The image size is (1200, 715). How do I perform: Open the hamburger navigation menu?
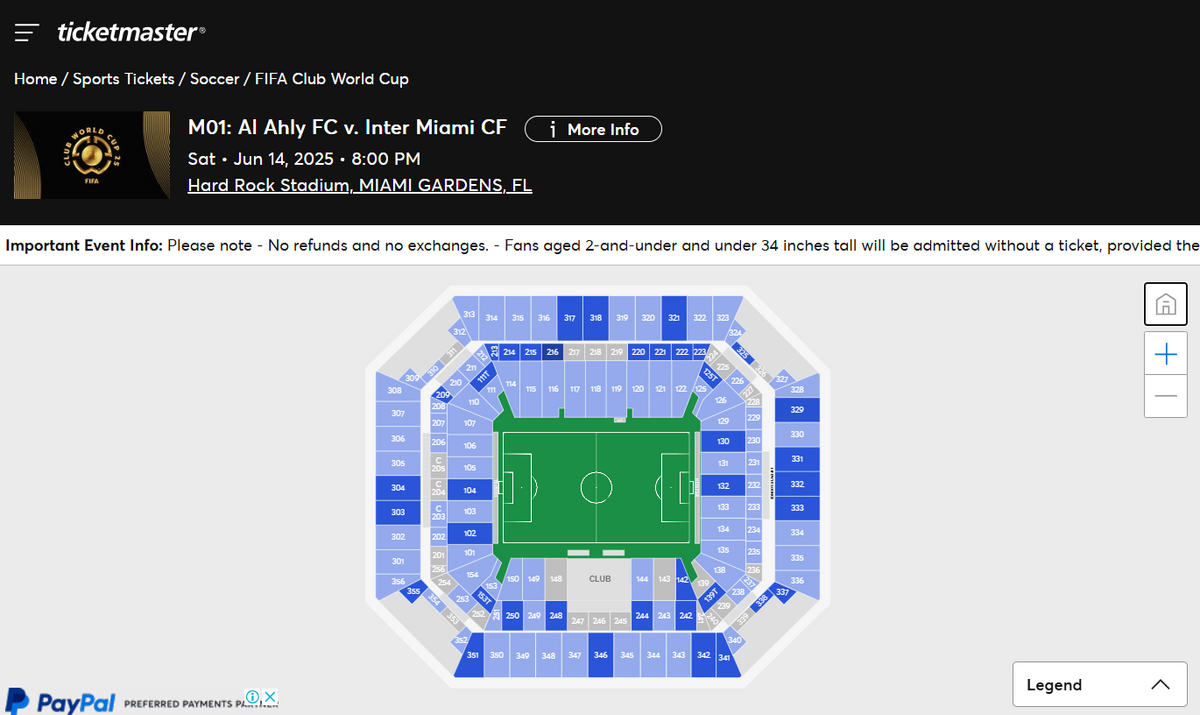pyautogui.click(x=27, y=33)
